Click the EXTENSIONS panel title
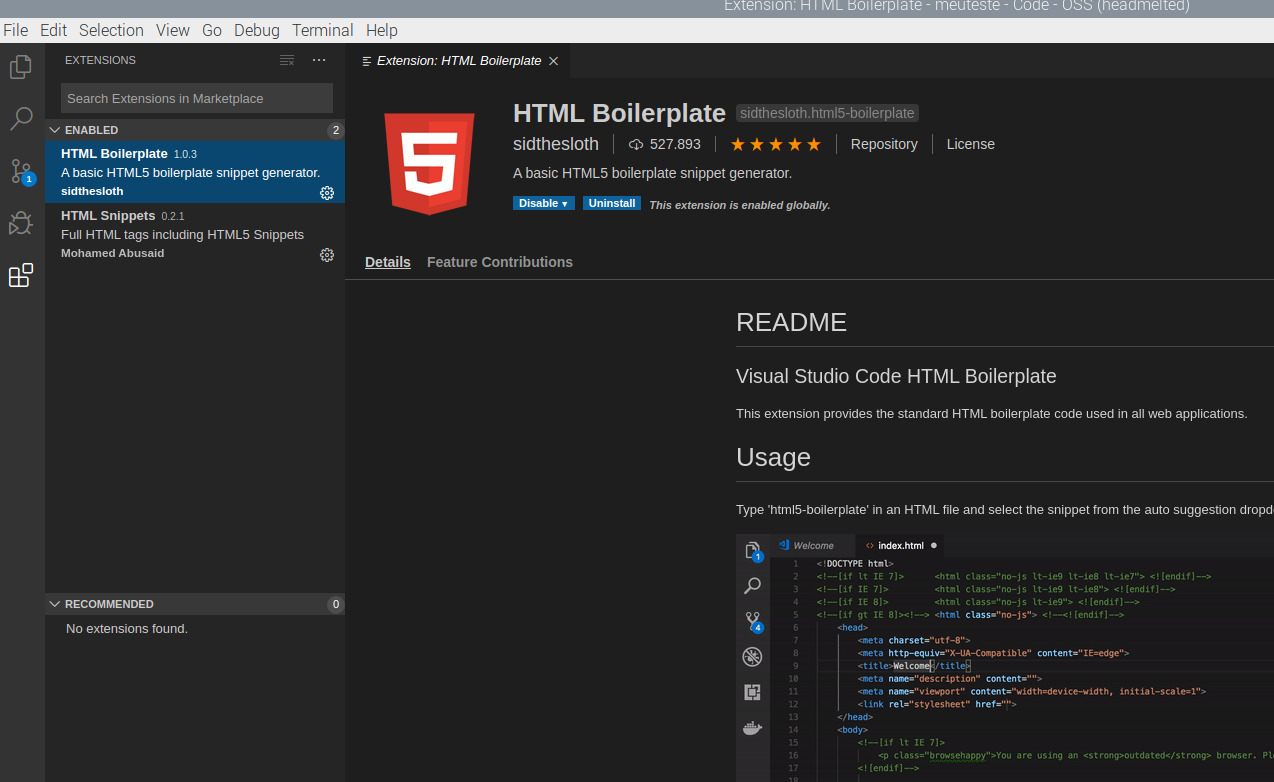Image resolution: width=1274 pixels, height=782 pixels. point(100,60)
